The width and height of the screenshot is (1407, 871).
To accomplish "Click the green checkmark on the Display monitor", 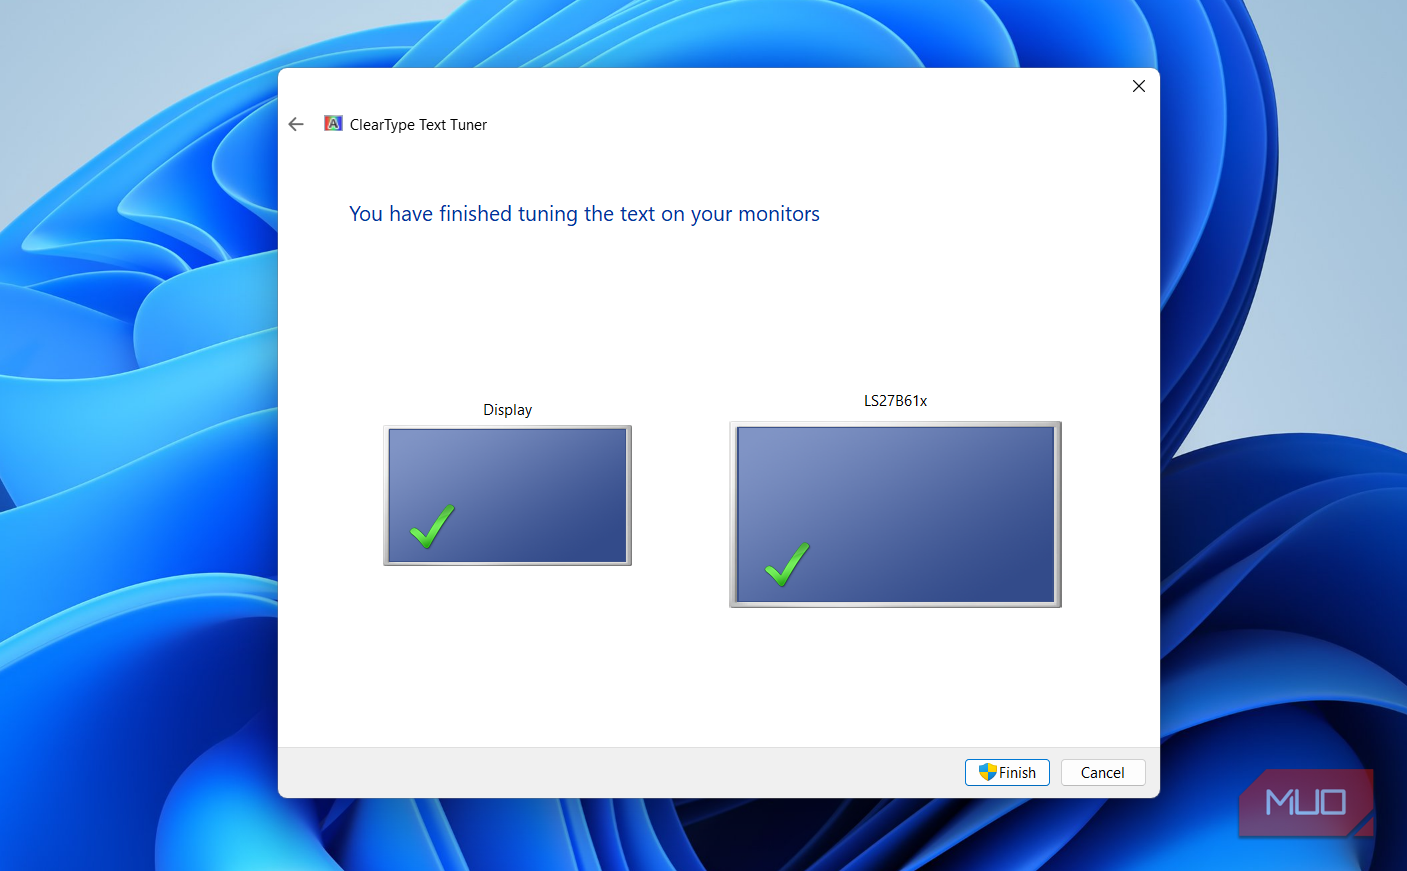I will (x=432, y=526).
